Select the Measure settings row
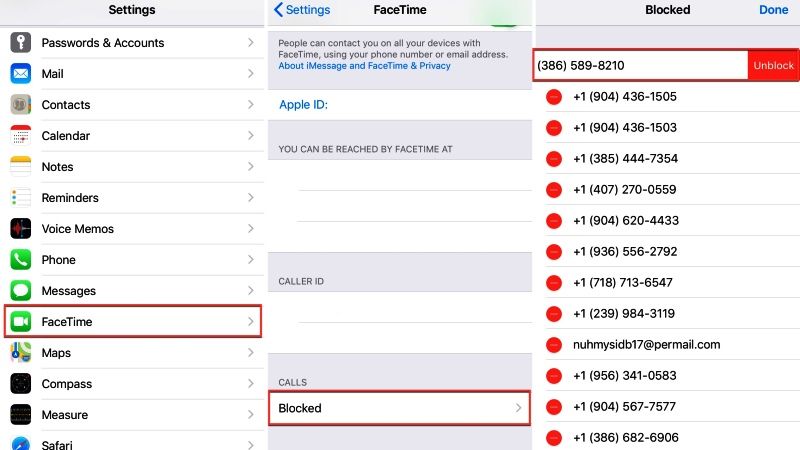 pos(133,415)
